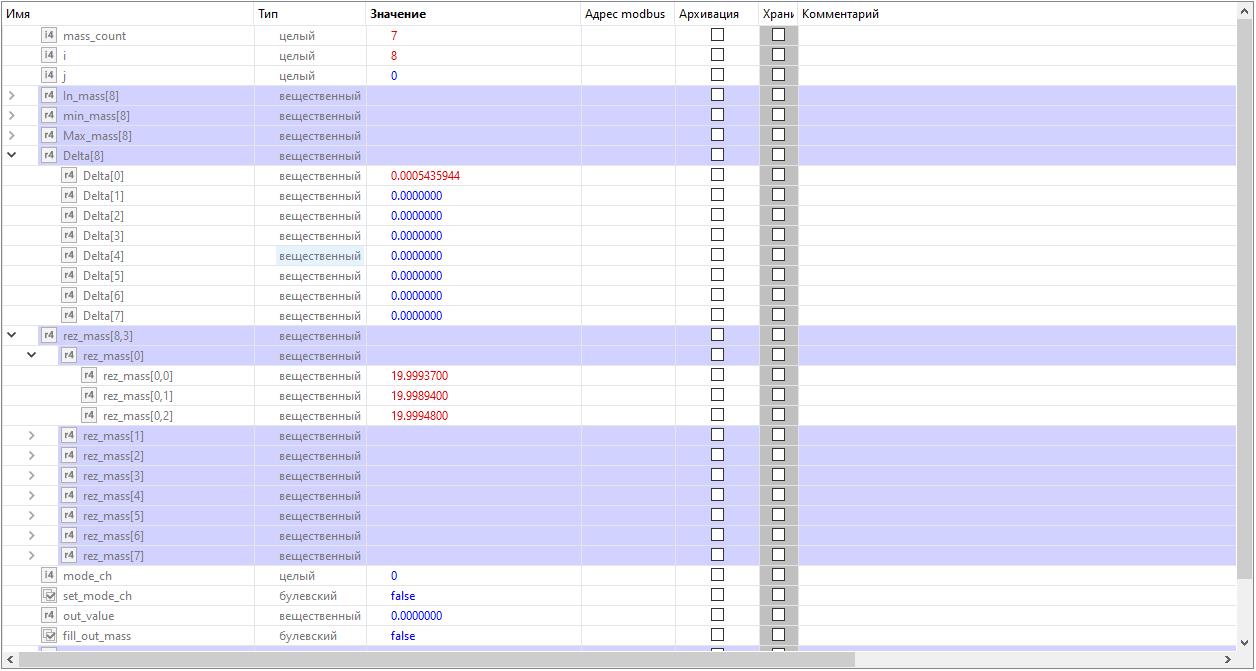Image resolution: width=1256 pixels, height=671 pixels.
Task: Click the i4 icon next to mass_count
Action: (x=49, y=35)
